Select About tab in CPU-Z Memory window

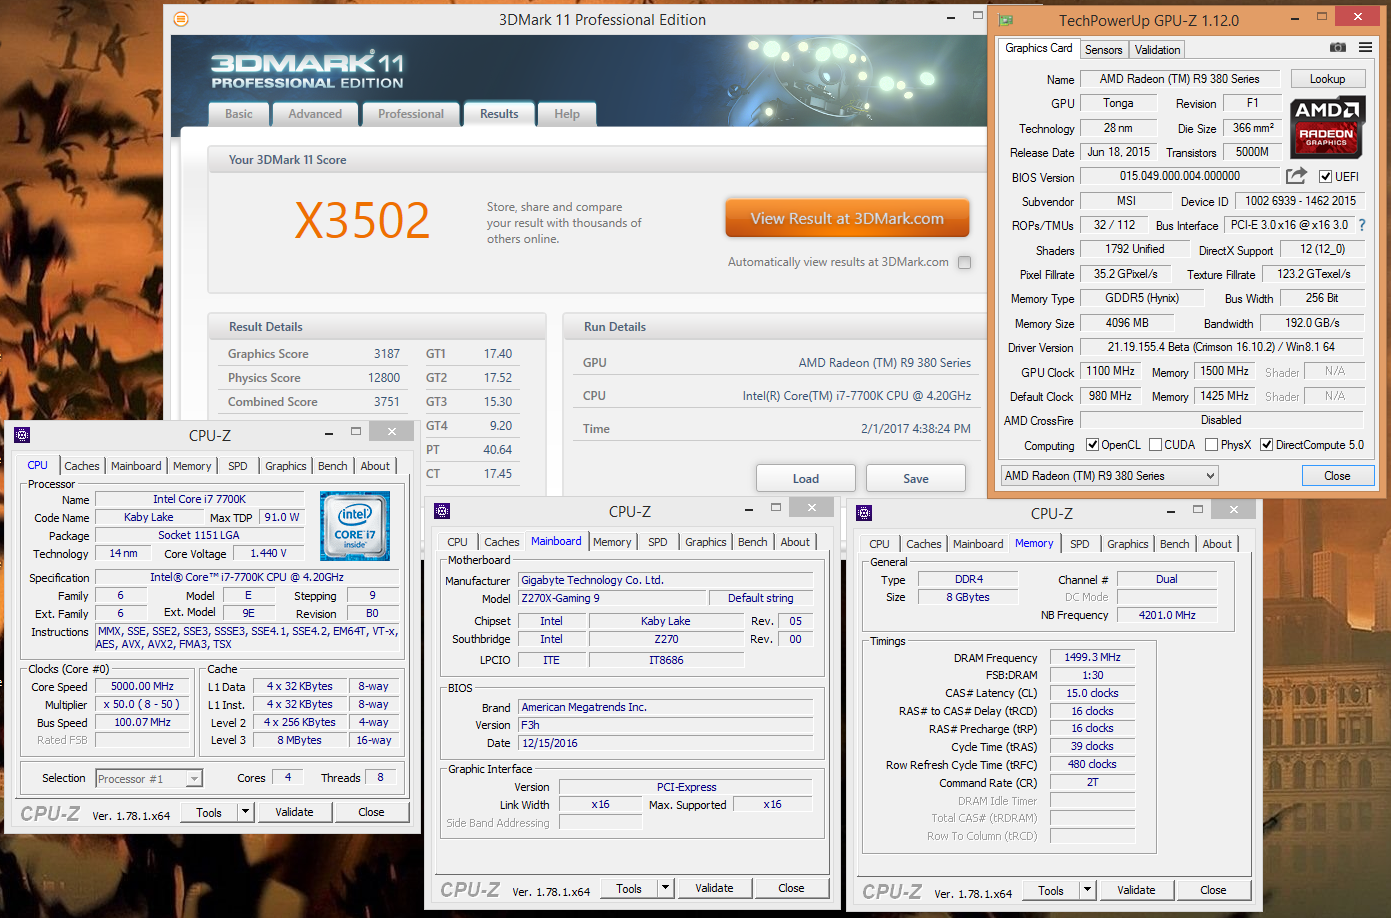[x=1217, y=544]
